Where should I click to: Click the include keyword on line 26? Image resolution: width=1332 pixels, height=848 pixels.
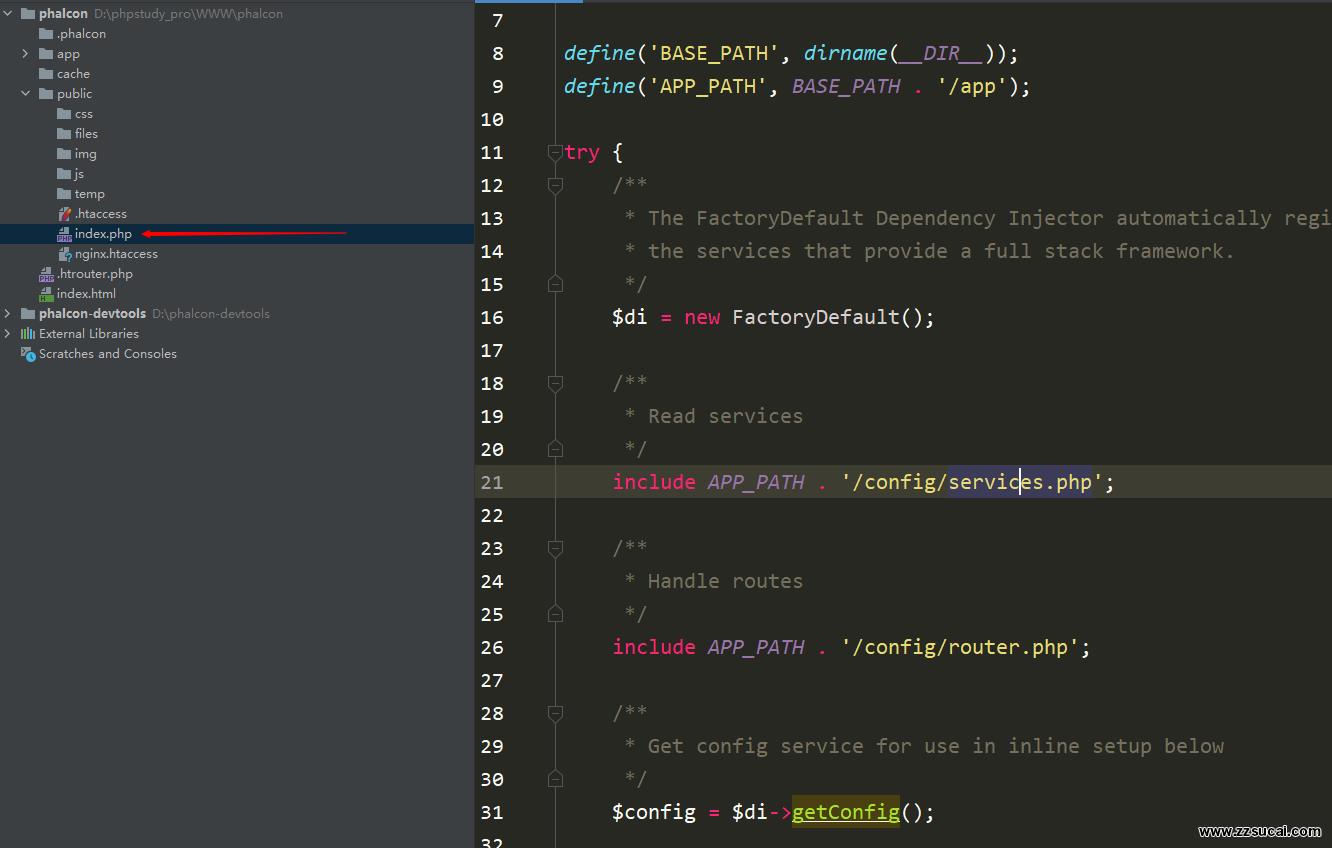pyautogui.click(x=654, y=647)
